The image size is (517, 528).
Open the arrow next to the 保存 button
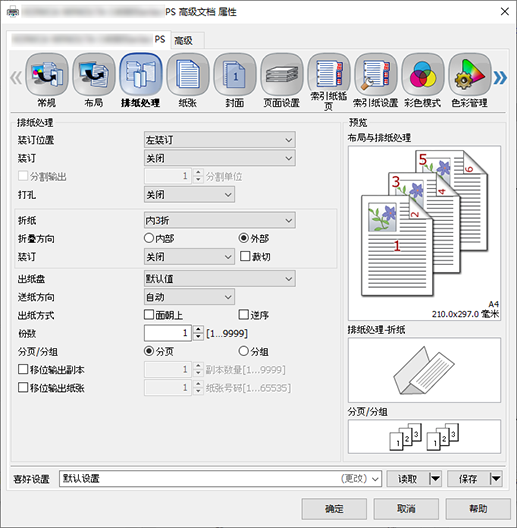click(x=496, y=478)
